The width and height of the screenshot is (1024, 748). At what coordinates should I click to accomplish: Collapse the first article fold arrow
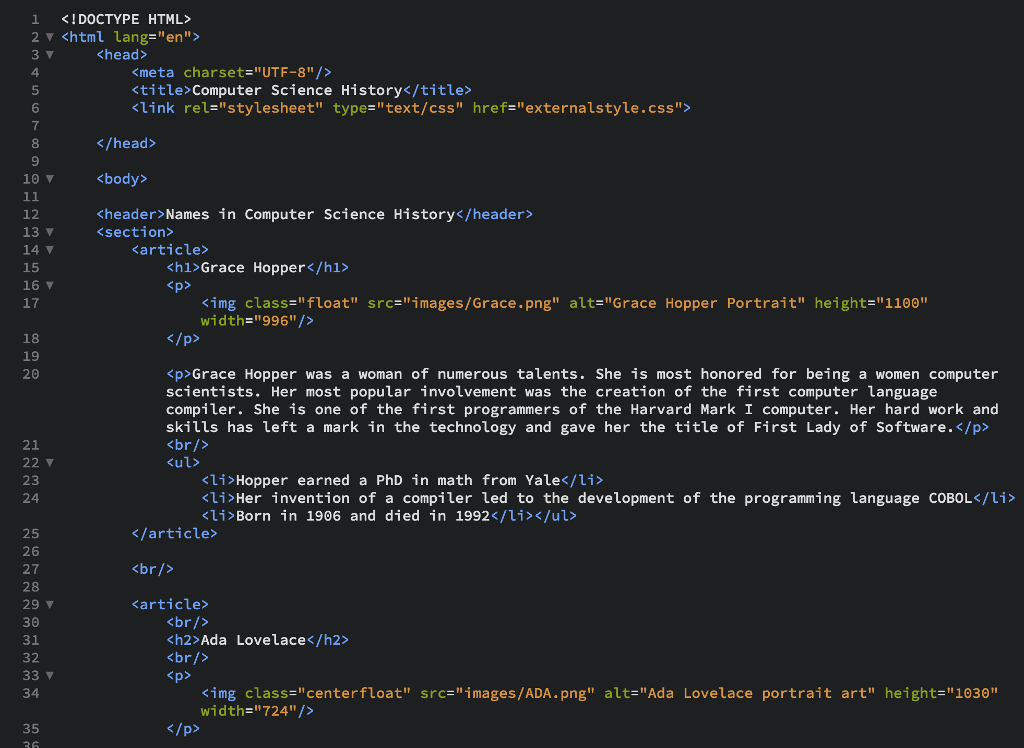[x=48, y=249]
